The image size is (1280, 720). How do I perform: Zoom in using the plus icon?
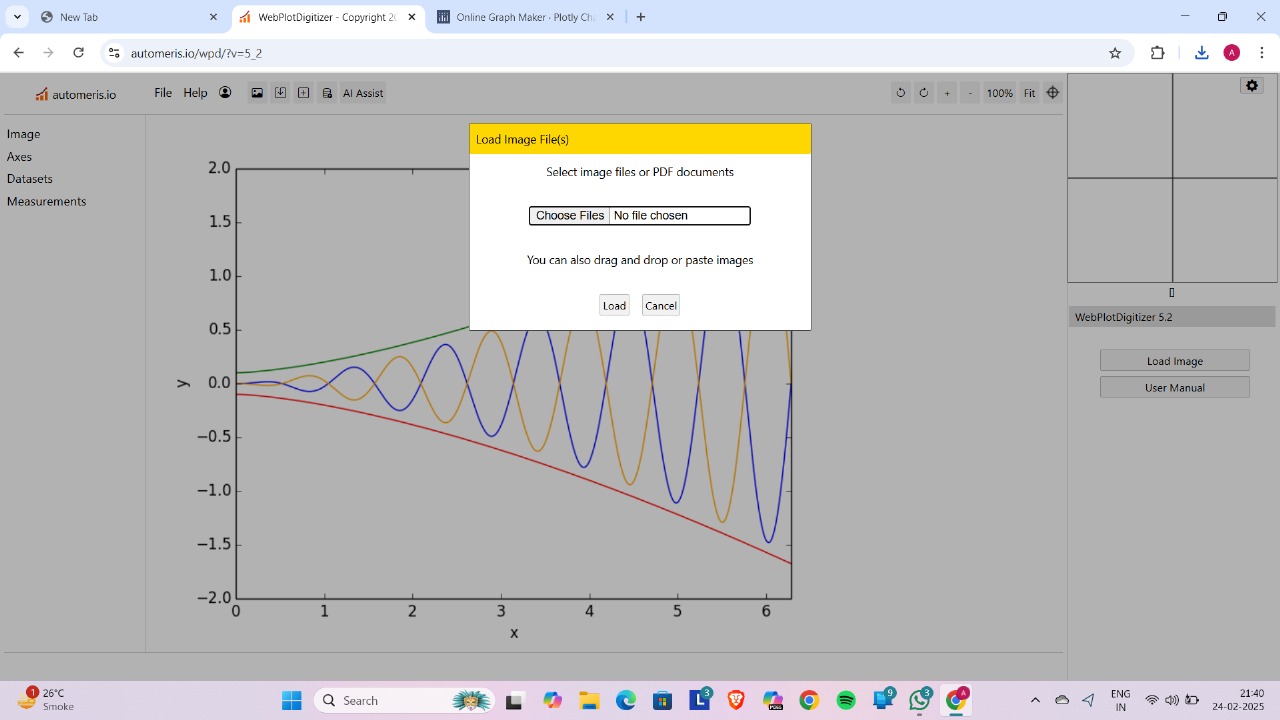pyautogui.click(x=947, y=92)
